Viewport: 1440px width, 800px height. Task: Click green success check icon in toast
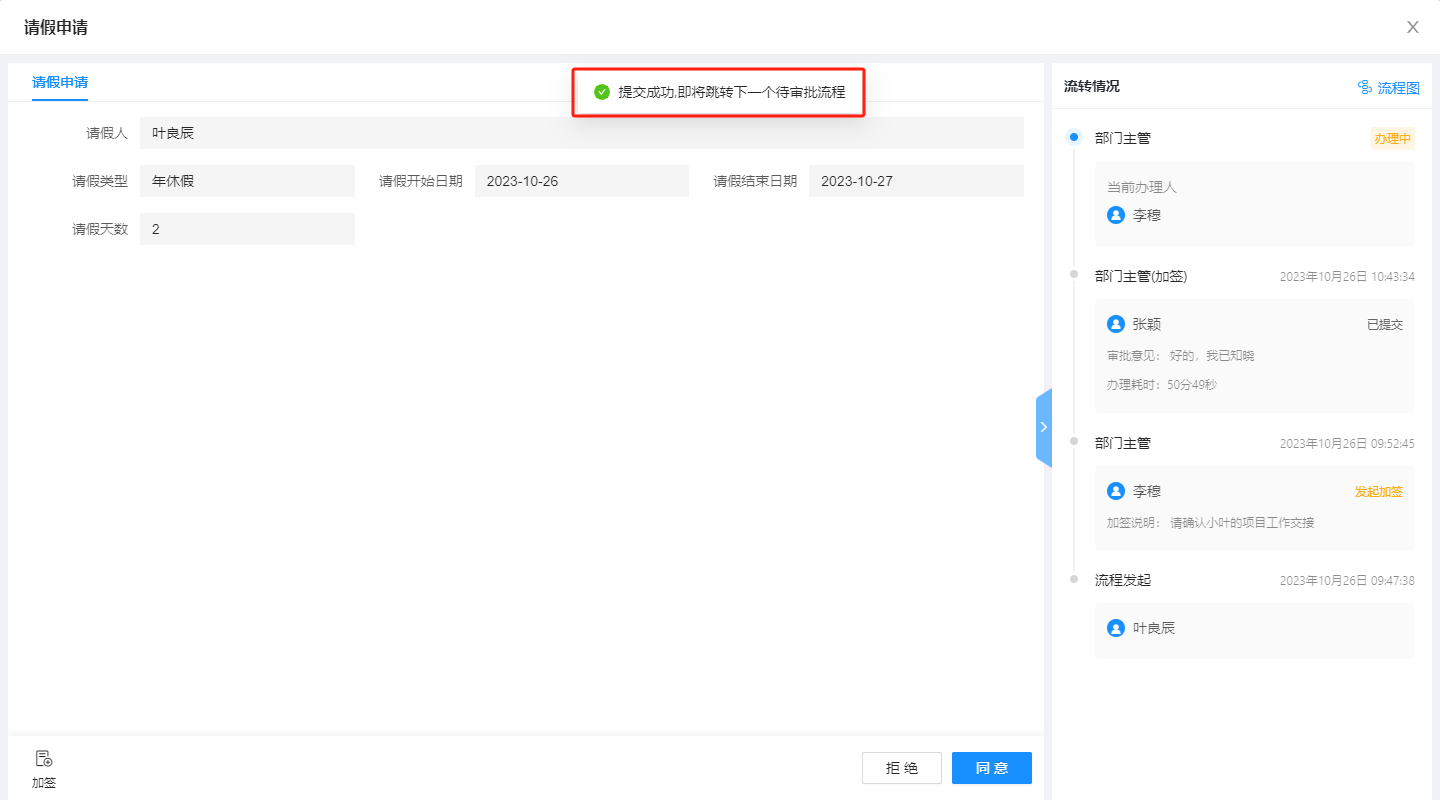602,92
